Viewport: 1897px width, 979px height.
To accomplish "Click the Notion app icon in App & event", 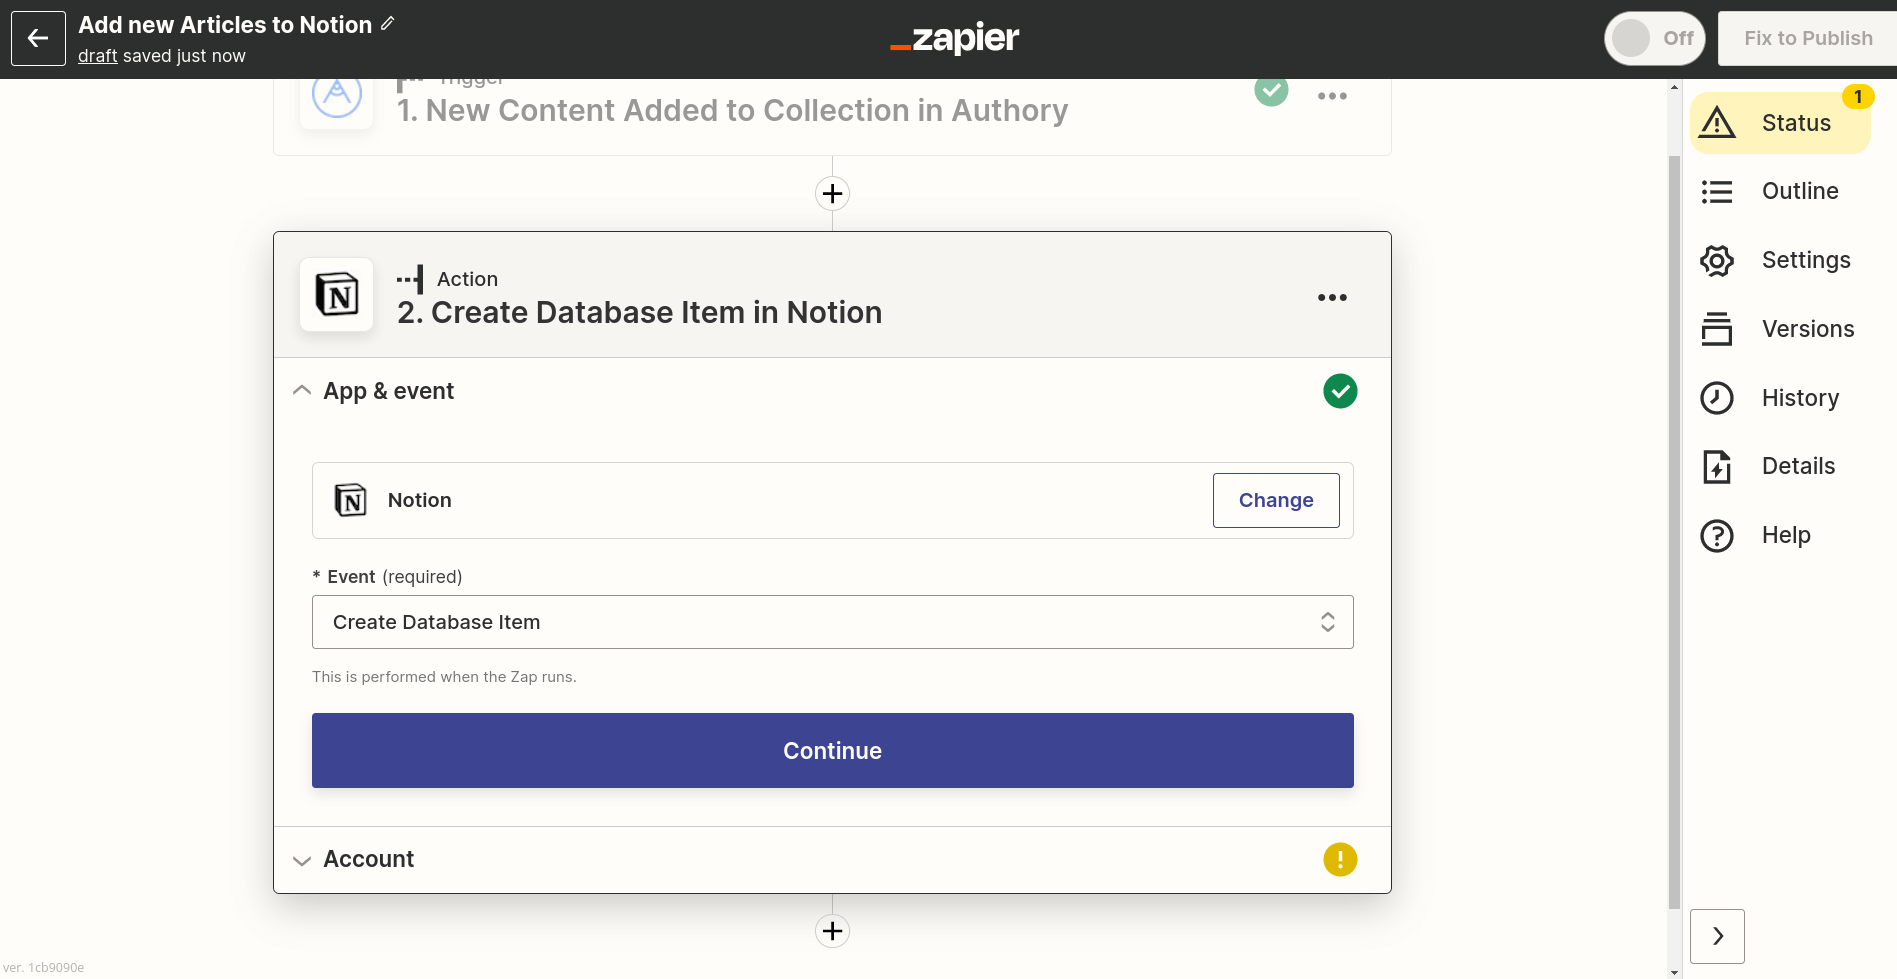I will 350,499.
